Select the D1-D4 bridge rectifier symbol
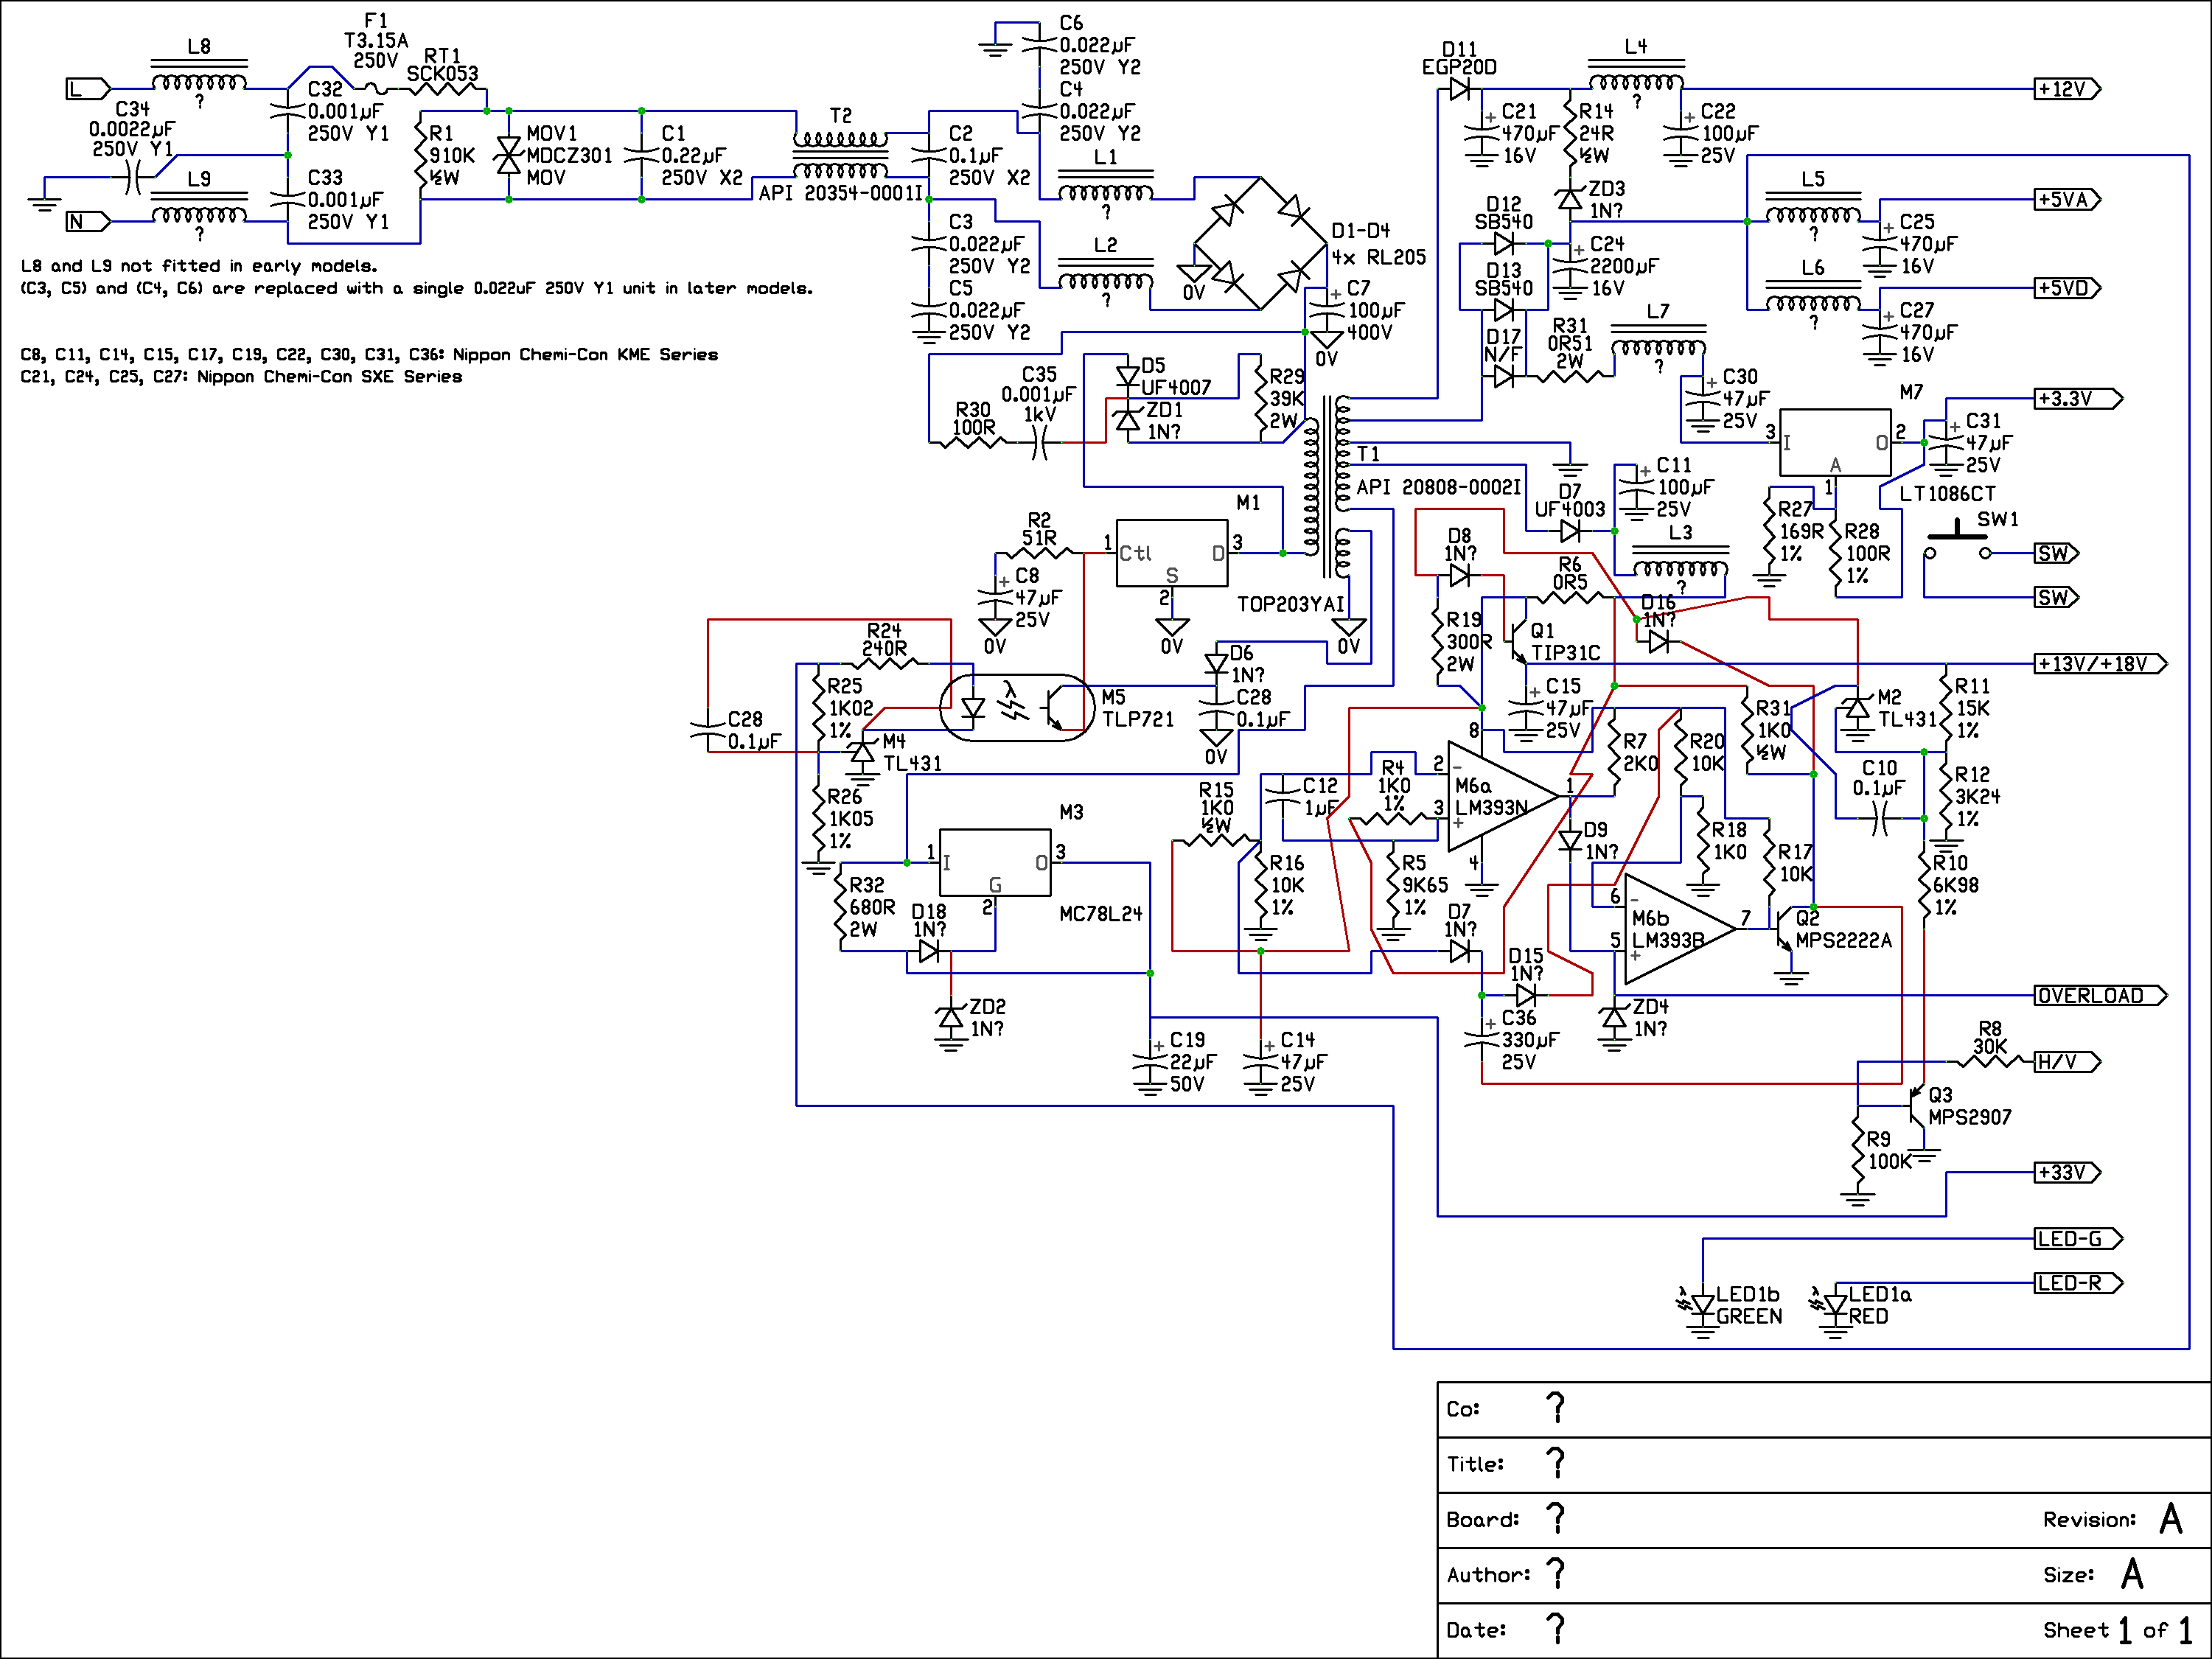 pyautogui.click(x=1260, y=243)
